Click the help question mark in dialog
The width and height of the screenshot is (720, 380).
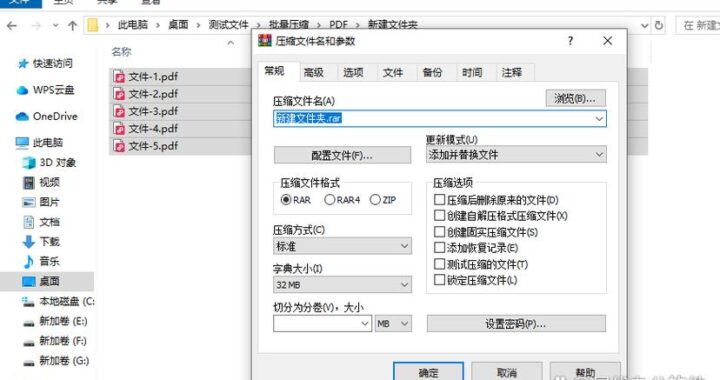pos(570,41)
